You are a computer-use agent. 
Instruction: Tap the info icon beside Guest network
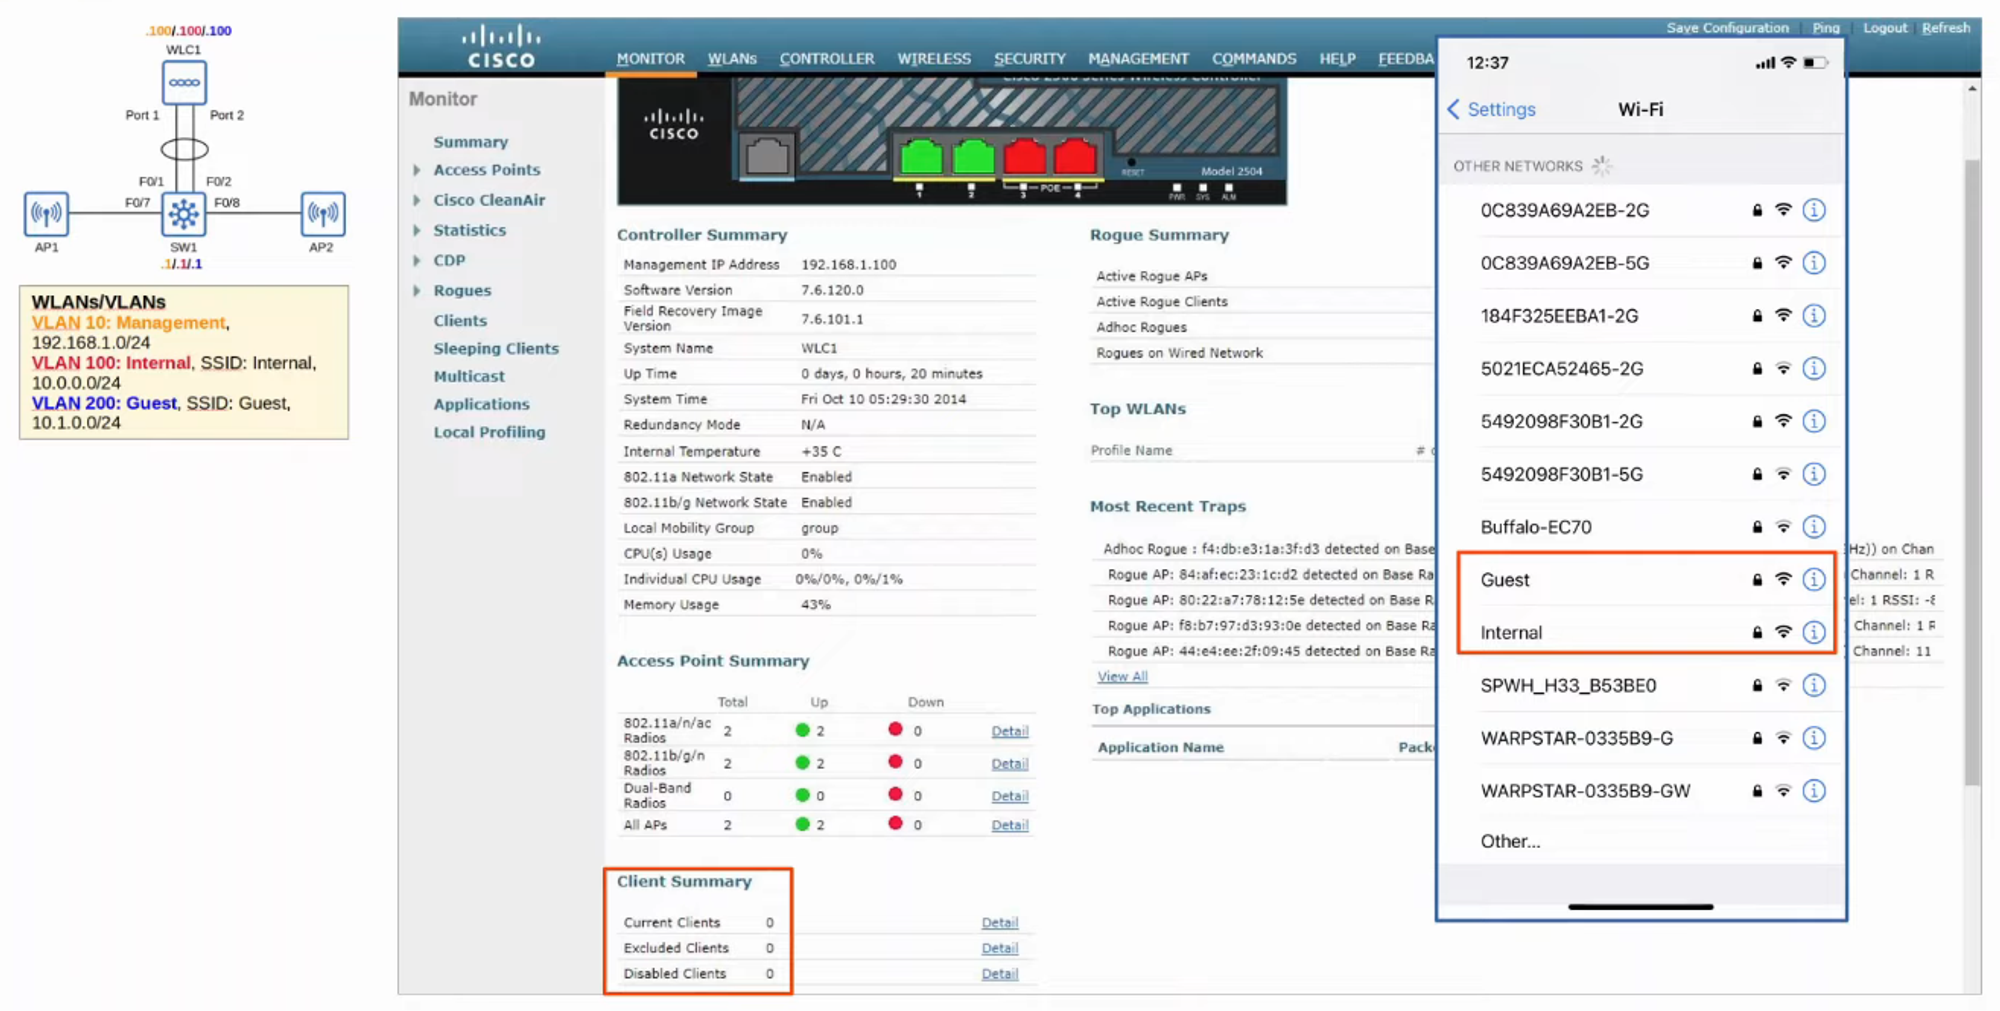point(1813,580)
